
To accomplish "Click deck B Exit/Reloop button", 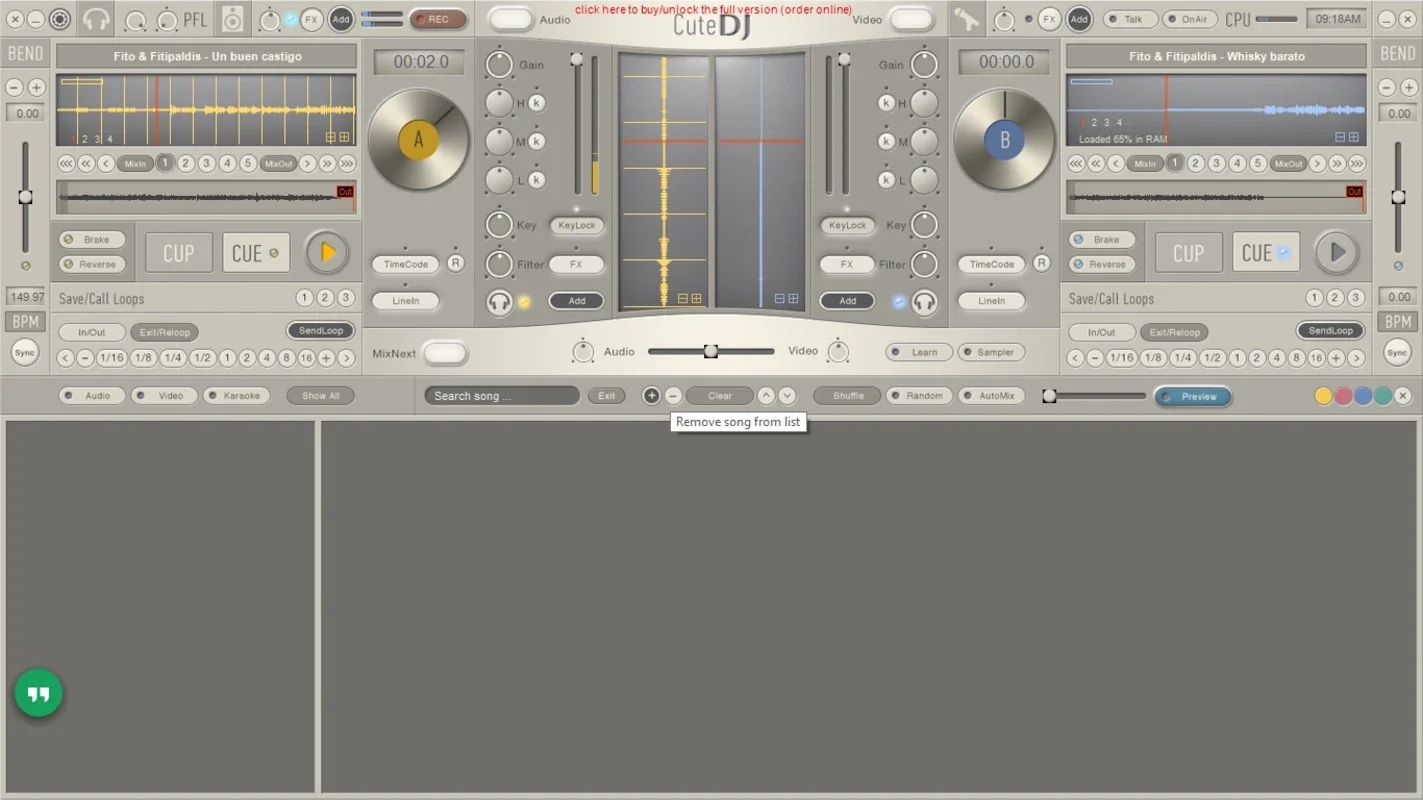I will click(x=1174, y=332).
